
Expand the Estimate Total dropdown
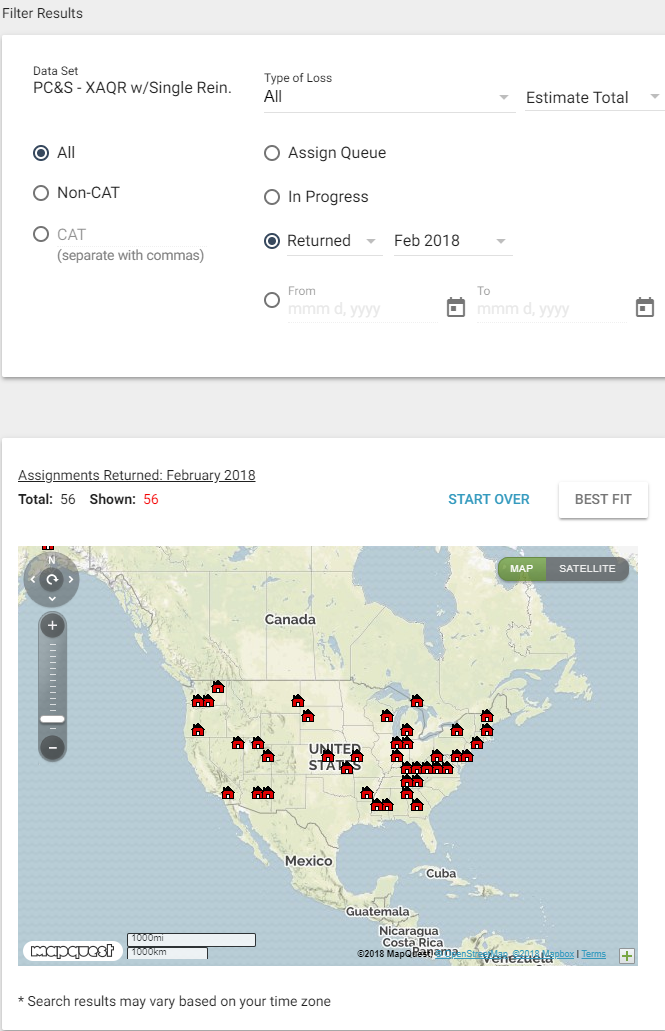[x=594, y=97]
